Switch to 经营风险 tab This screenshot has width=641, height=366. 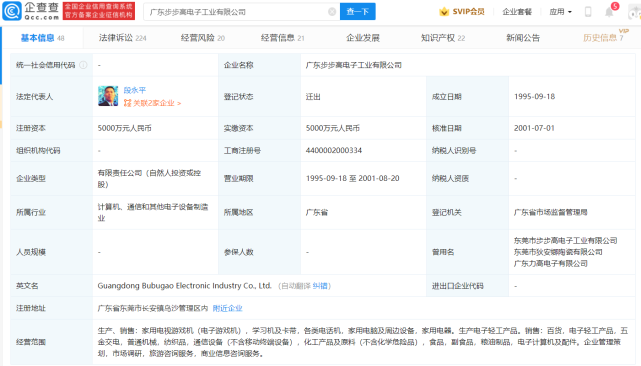203,38
